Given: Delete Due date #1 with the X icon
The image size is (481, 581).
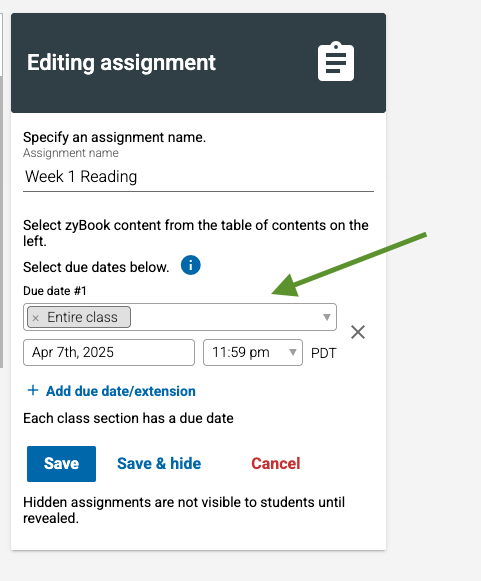Looking at the screenshot, I should tap(358, 332).
